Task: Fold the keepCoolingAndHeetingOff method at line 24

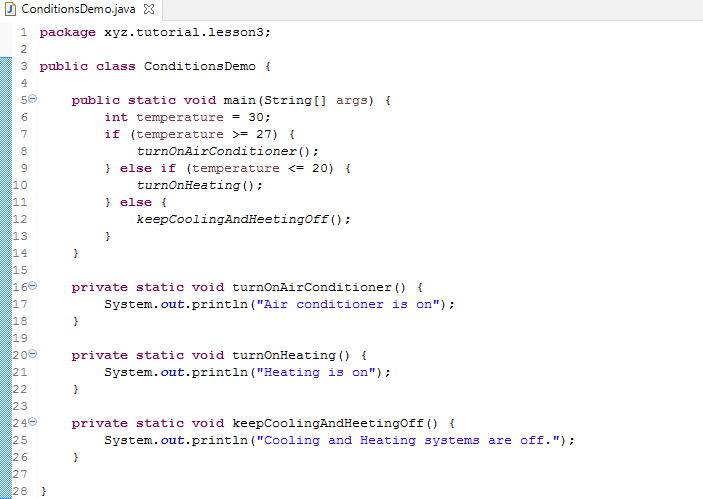Action: 32,423
